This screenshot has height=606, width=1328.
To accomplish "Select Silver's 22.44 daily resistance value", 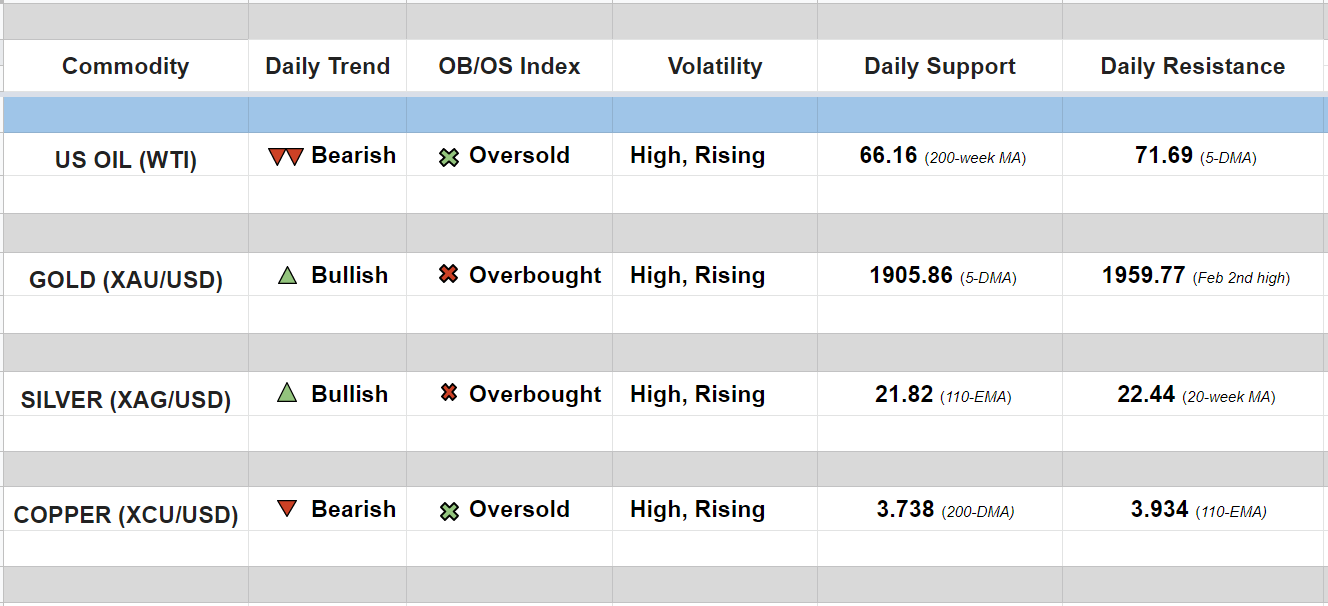I will 1146,395.
